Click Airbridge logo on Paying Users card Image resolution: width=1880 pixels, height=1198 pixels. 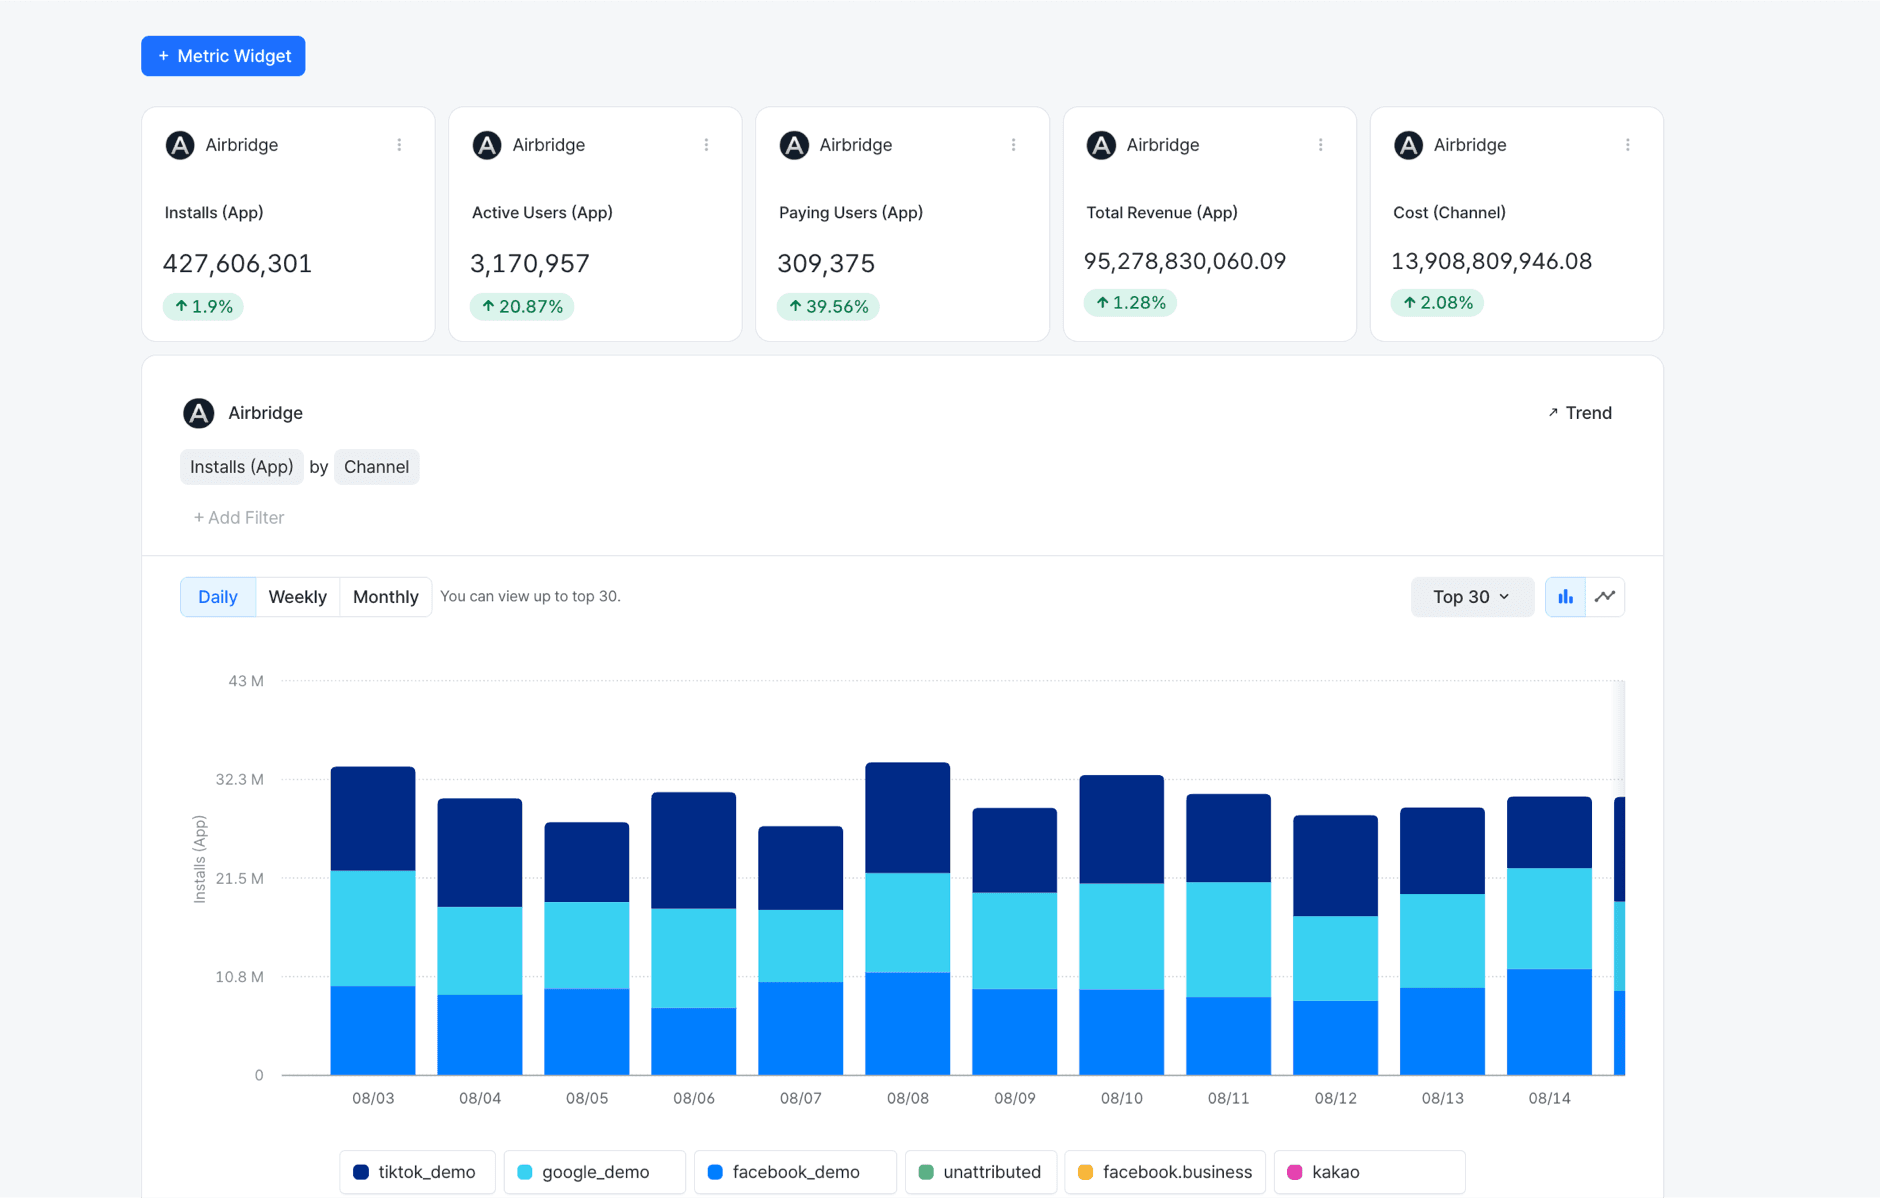pos(794,145)
